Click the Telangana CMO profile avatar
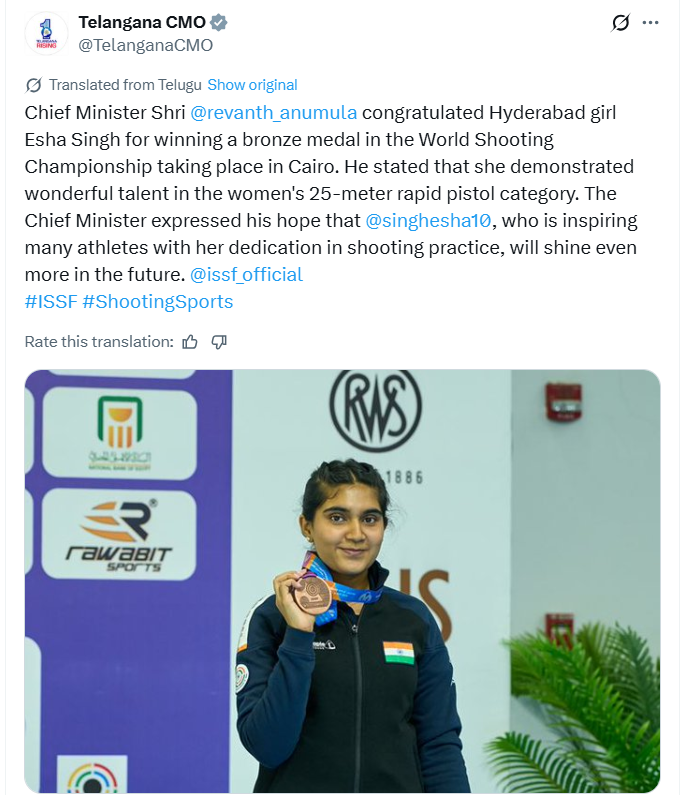 [x=46, y=33]
